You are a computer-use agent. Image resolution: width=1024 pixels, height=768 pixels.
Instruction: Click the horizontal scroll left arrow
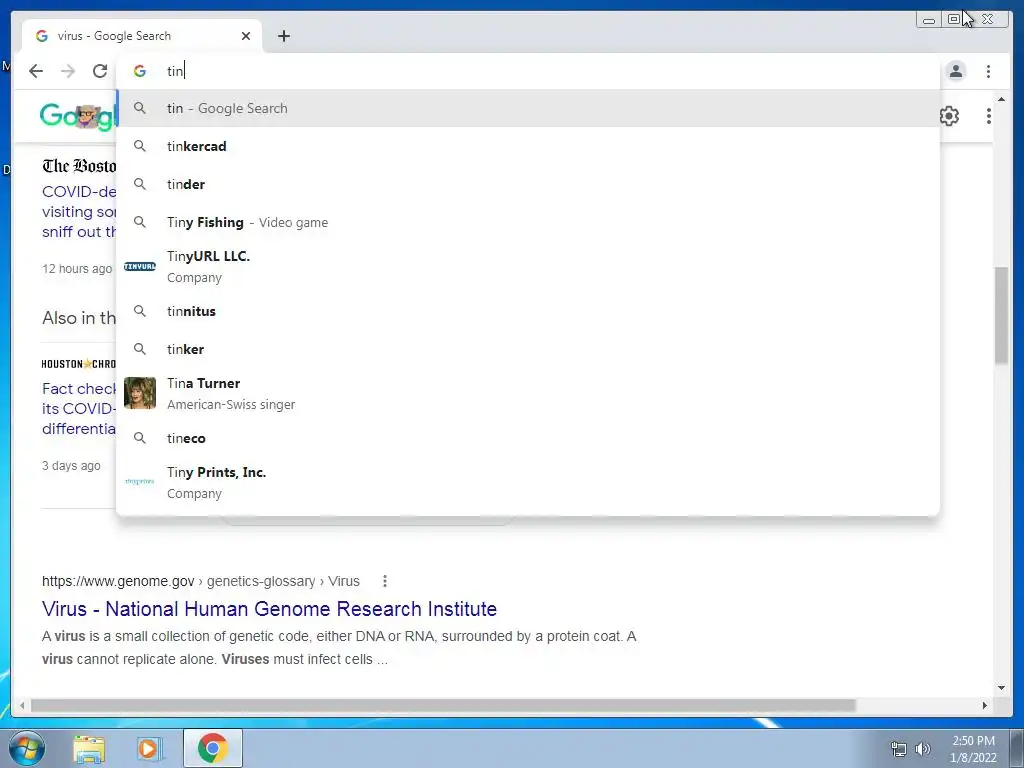click(22, 705)
